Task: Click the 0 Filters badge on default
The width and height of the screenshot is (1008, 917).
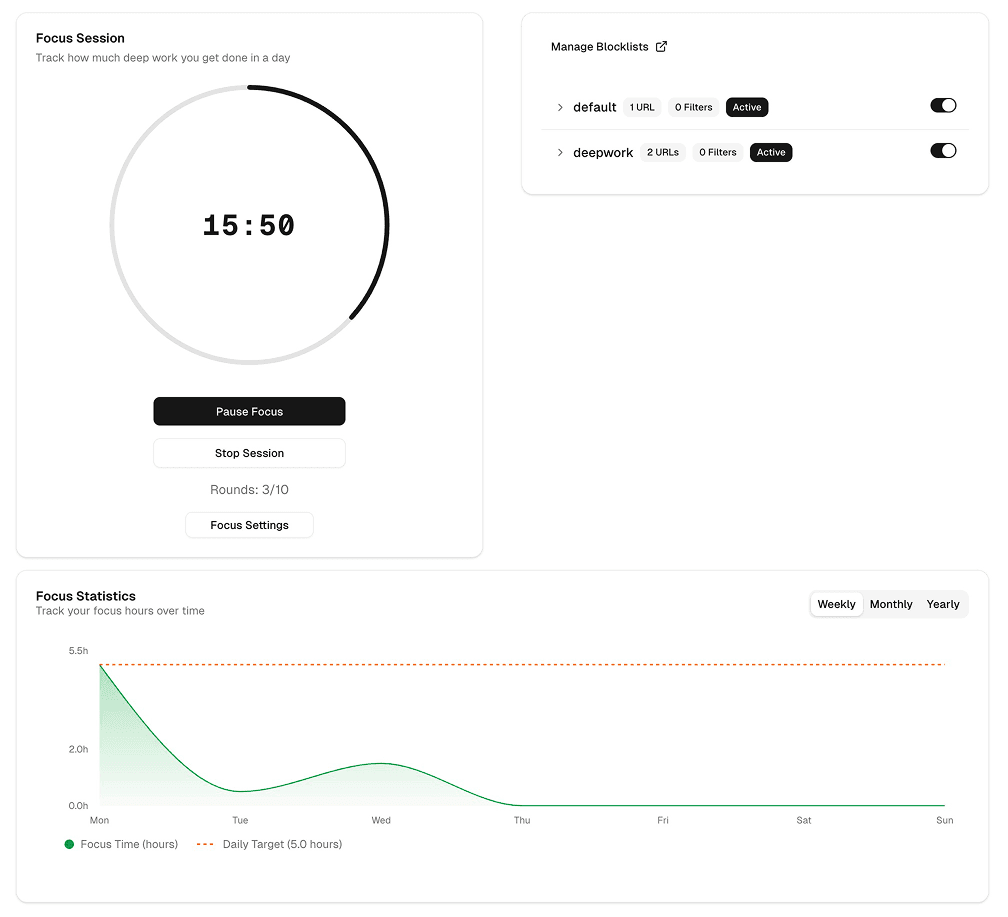Action: [693, 107]
